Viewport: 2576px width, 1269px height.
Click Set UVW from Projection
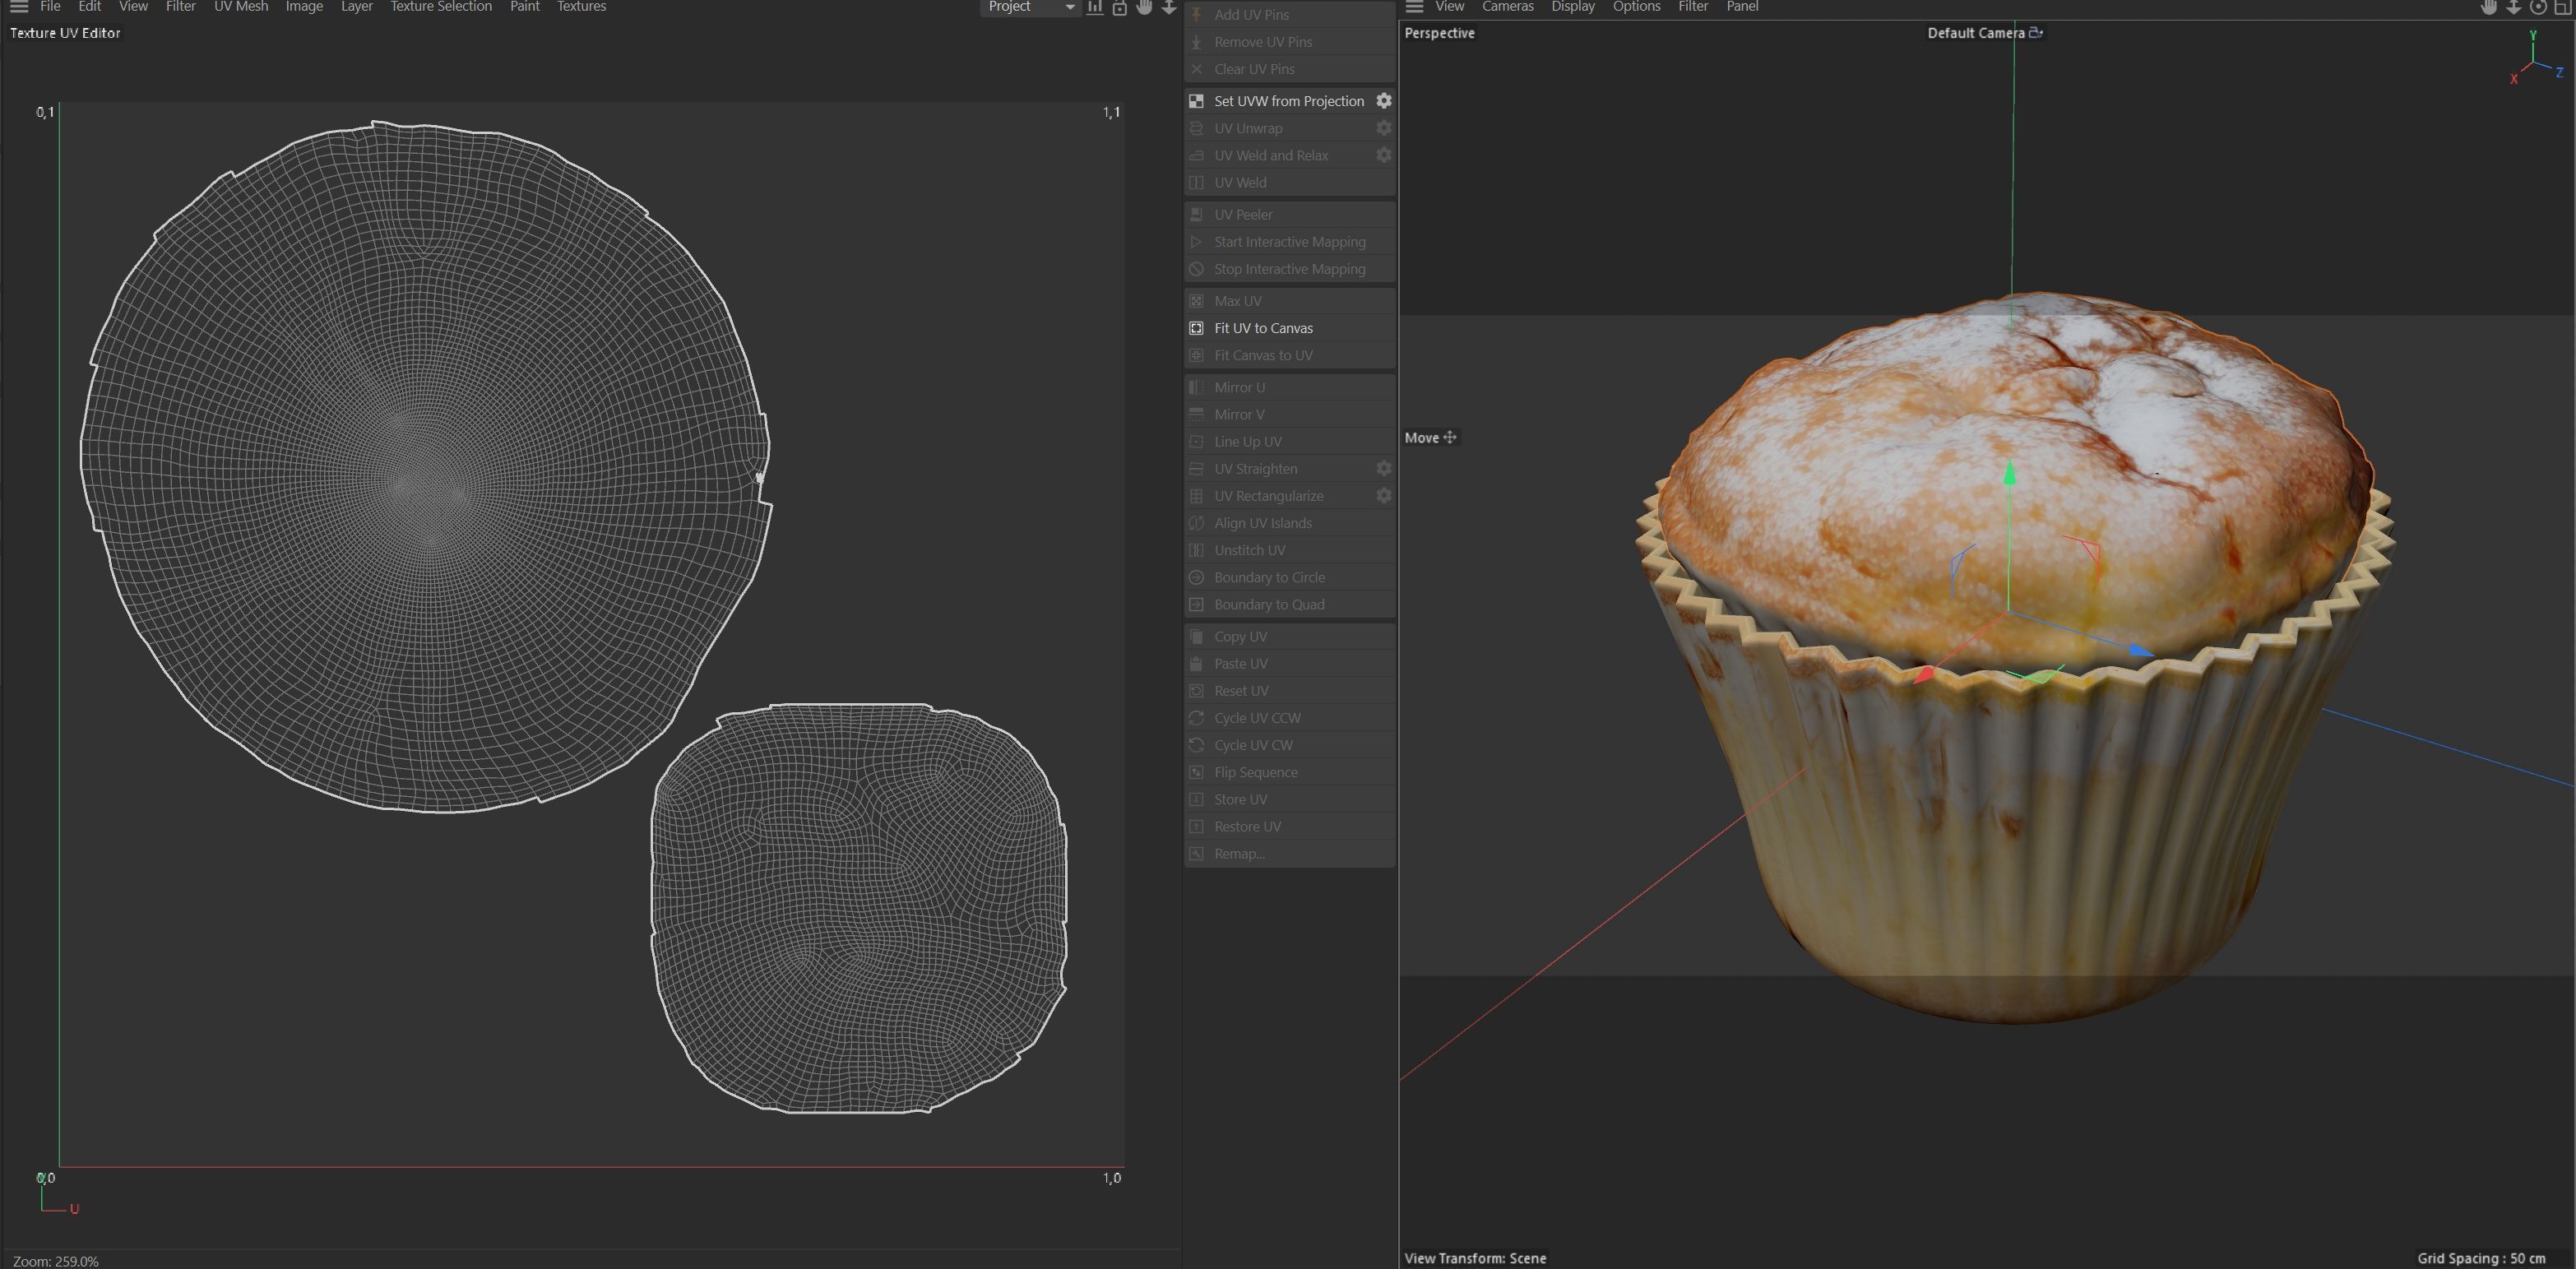click(x=1288, y=100)
